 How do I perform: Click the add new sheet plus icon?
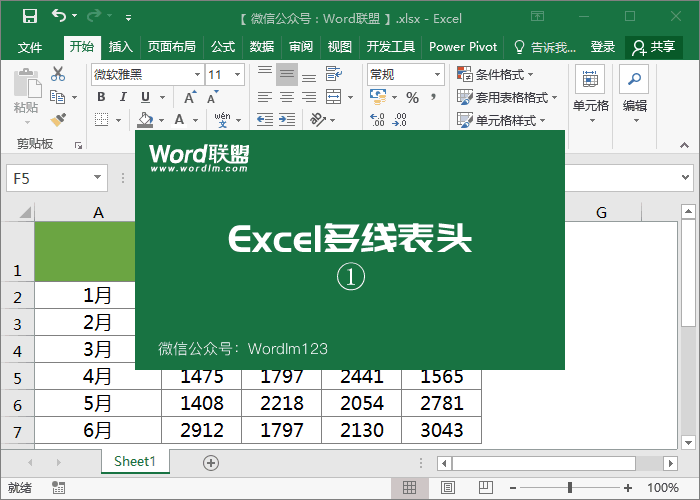click(x=210, y=462)
